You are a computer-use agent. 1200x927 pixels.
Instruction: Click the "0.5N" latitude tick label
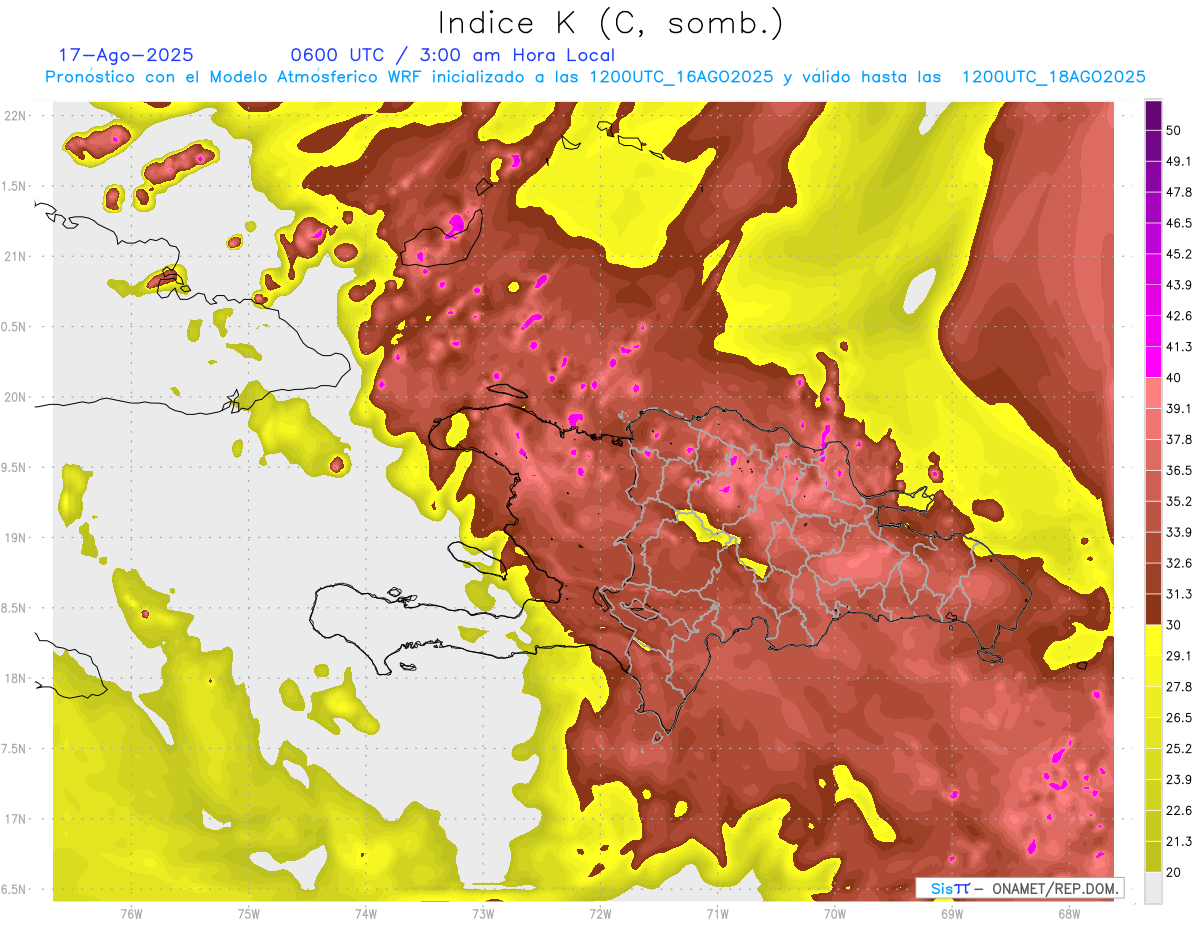tap(15, 327)
